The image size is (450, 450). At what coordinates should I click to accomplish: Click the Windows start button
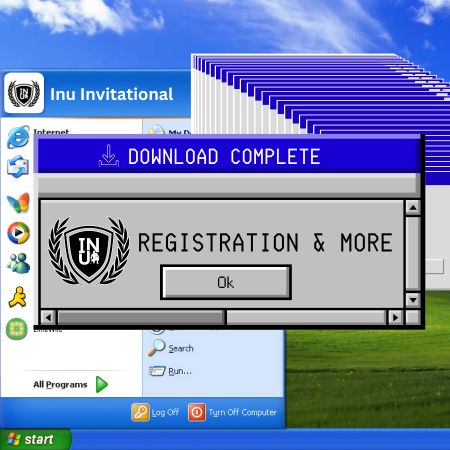click(35, 439)
